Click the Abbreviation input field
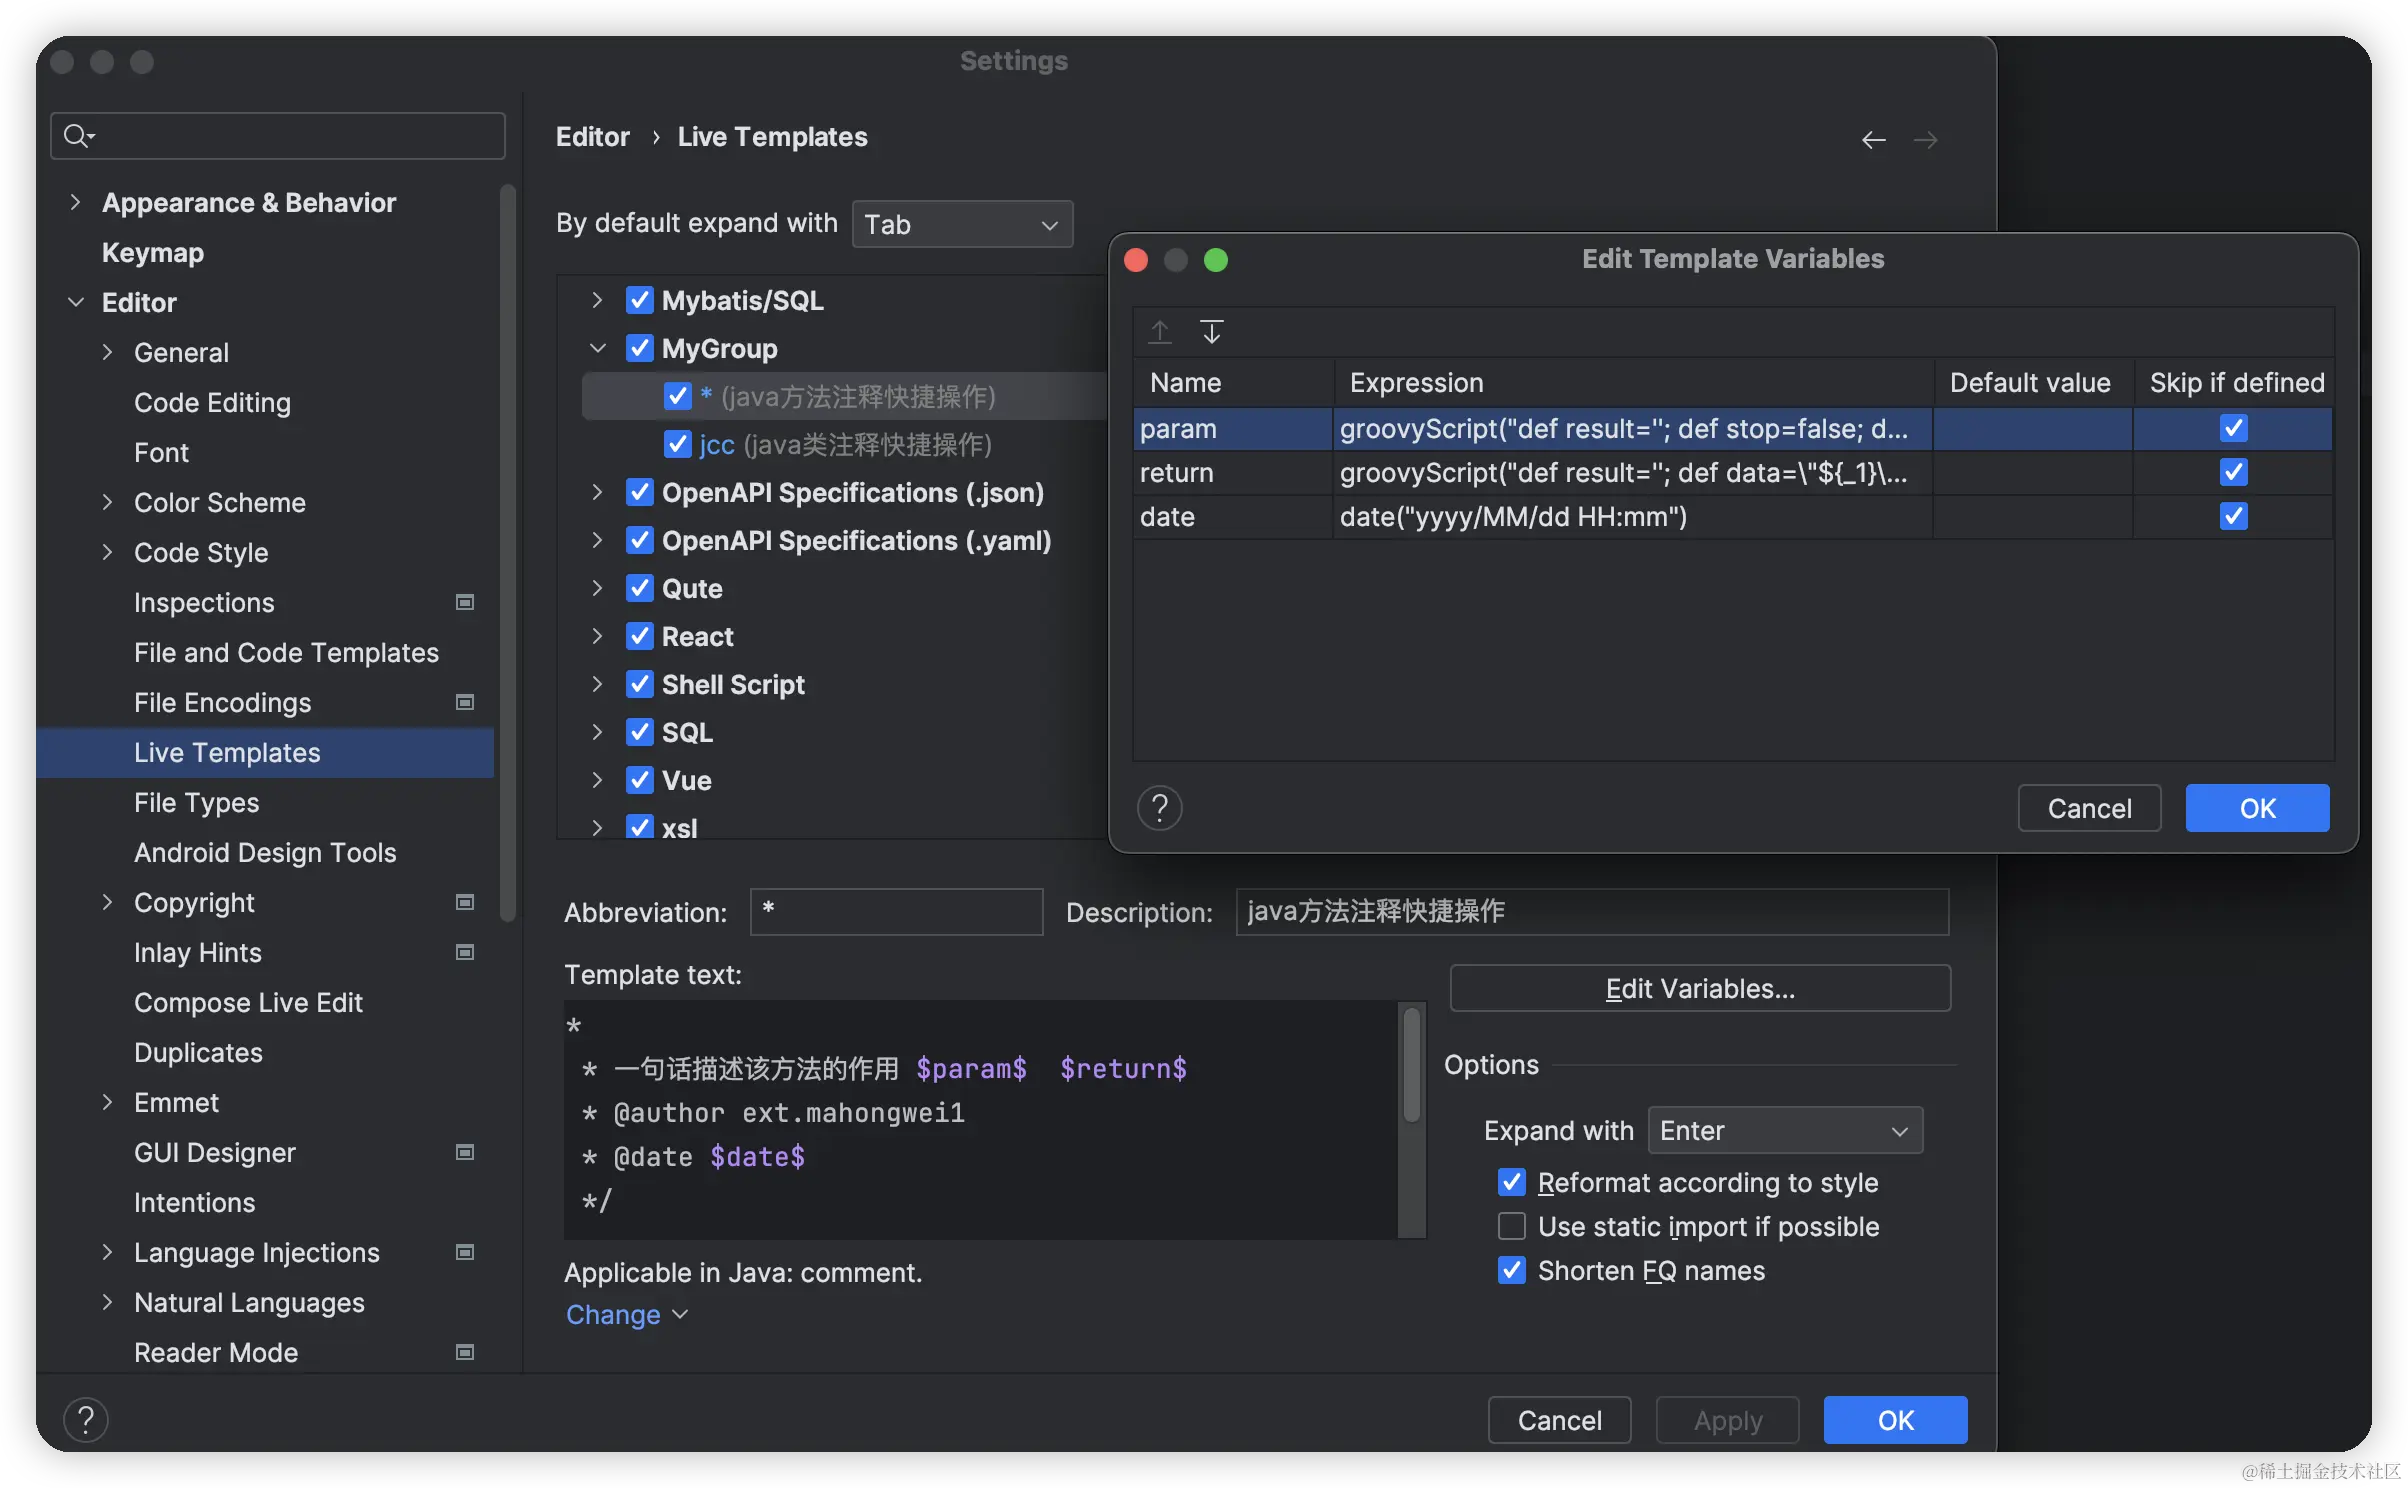Screen dimensions: 2408x1488 coord(896,911)
